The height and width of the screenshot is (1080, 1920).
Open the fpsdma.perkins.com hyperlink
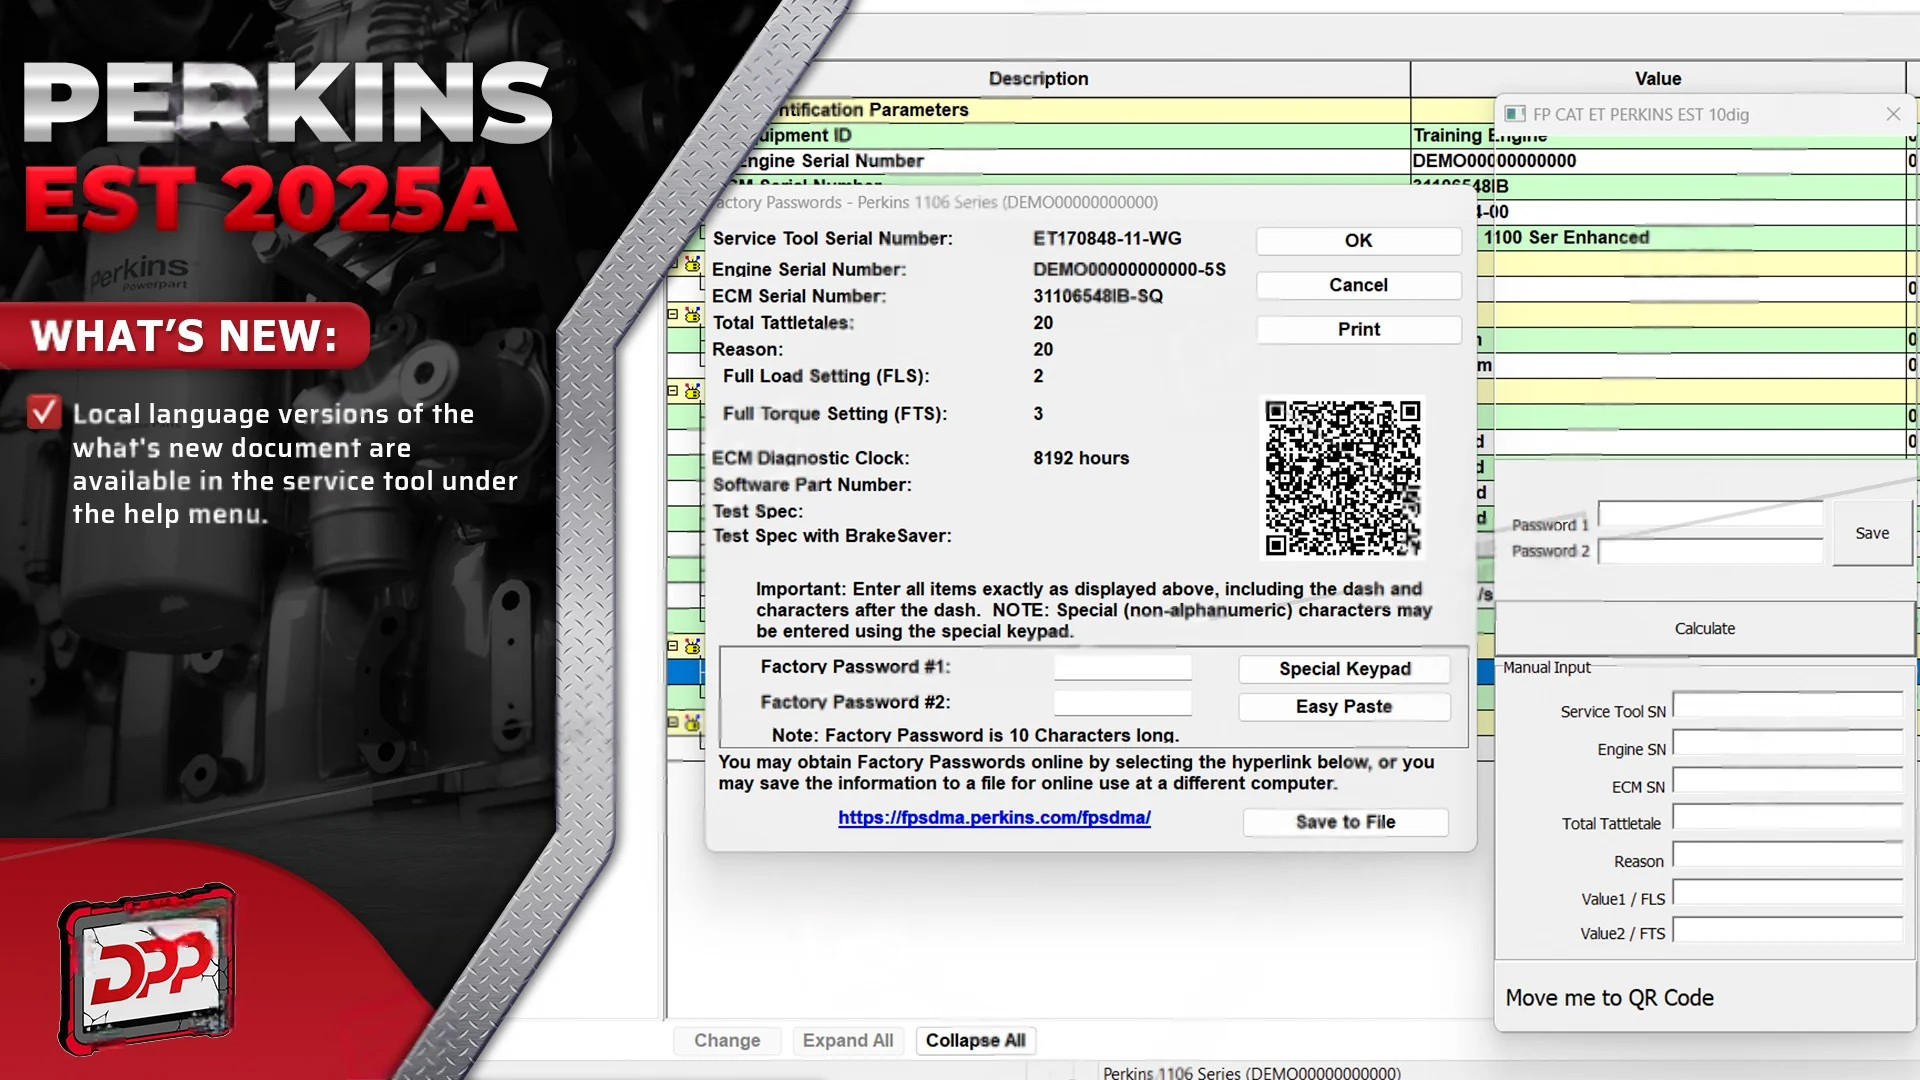coord(994,818)
